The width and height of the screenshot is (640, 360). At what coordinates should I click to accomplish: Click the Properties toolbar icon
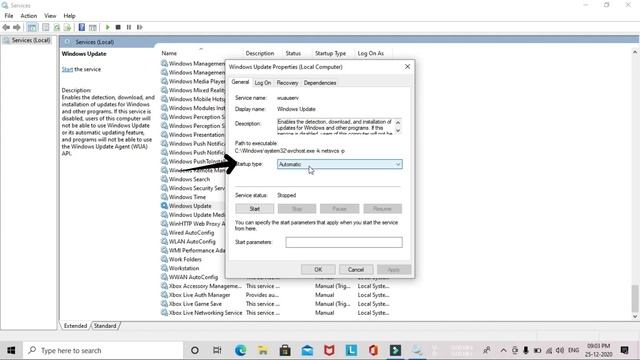[x=46, y=27]
